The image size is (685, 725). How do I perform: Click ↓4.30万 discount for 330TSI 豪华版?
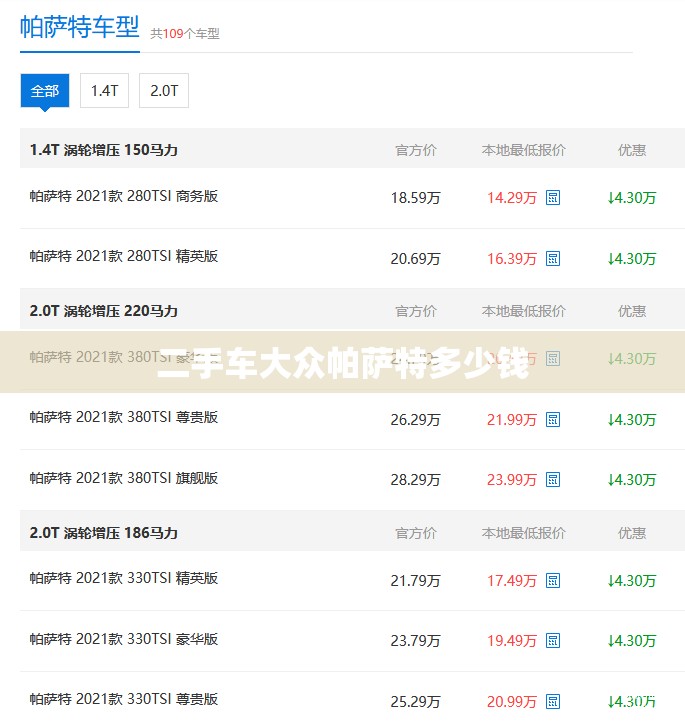coord(632,640)
